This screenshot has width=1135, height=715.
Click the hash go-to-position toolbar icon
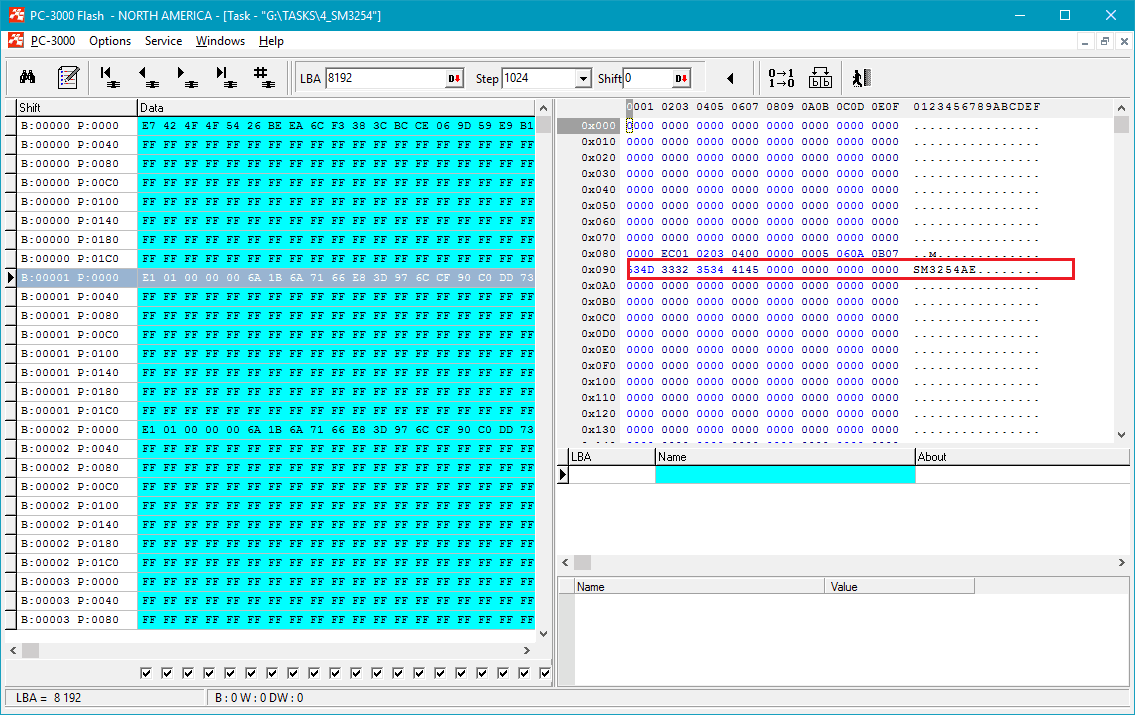tap(263, 77)
